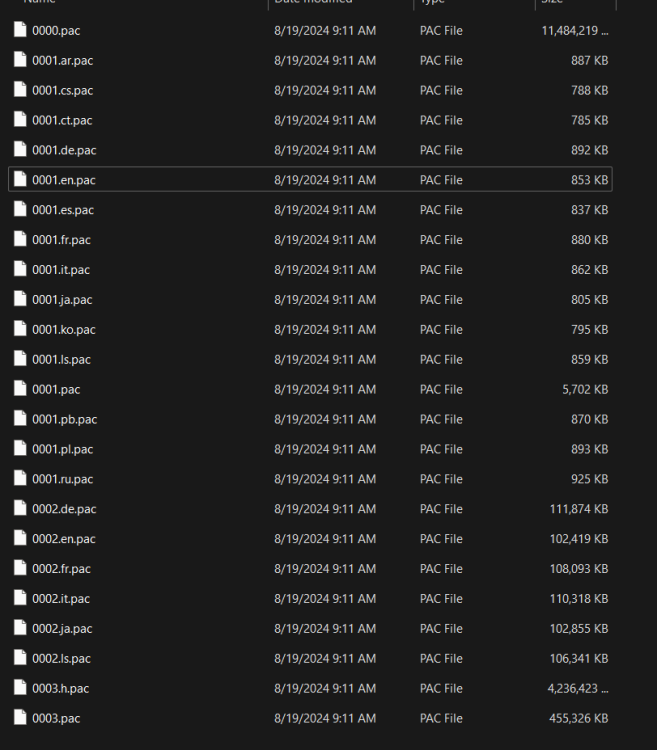Click the document icon next to 0001.de.pac
The width and height of the screenshot is (657, 750).
(x=20, y=150)
